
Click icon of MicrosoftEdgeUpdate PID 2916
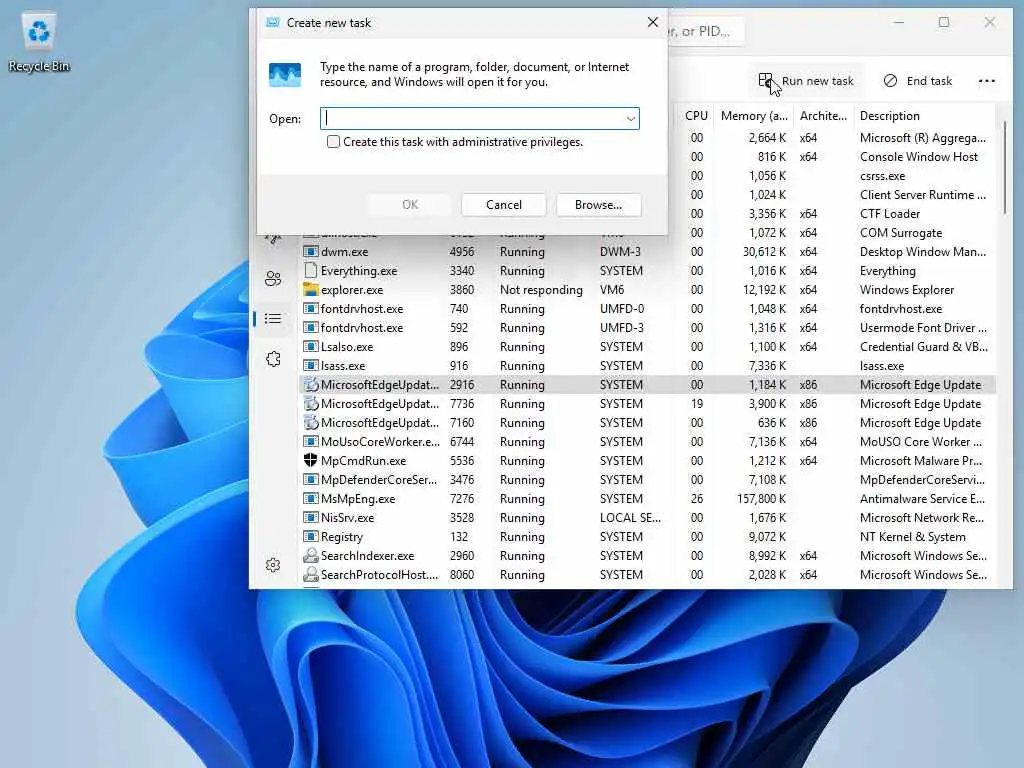(310, 385)
